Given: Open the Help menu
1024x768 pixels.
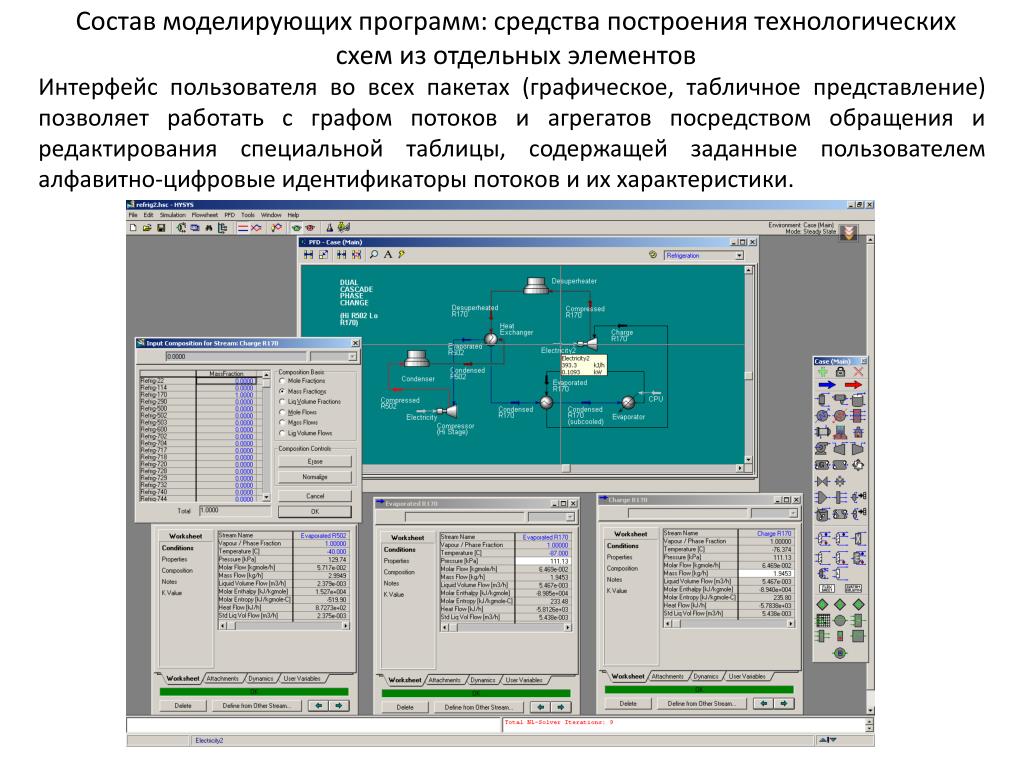Looking at the screenshot, I should click(x=293, y=215).
